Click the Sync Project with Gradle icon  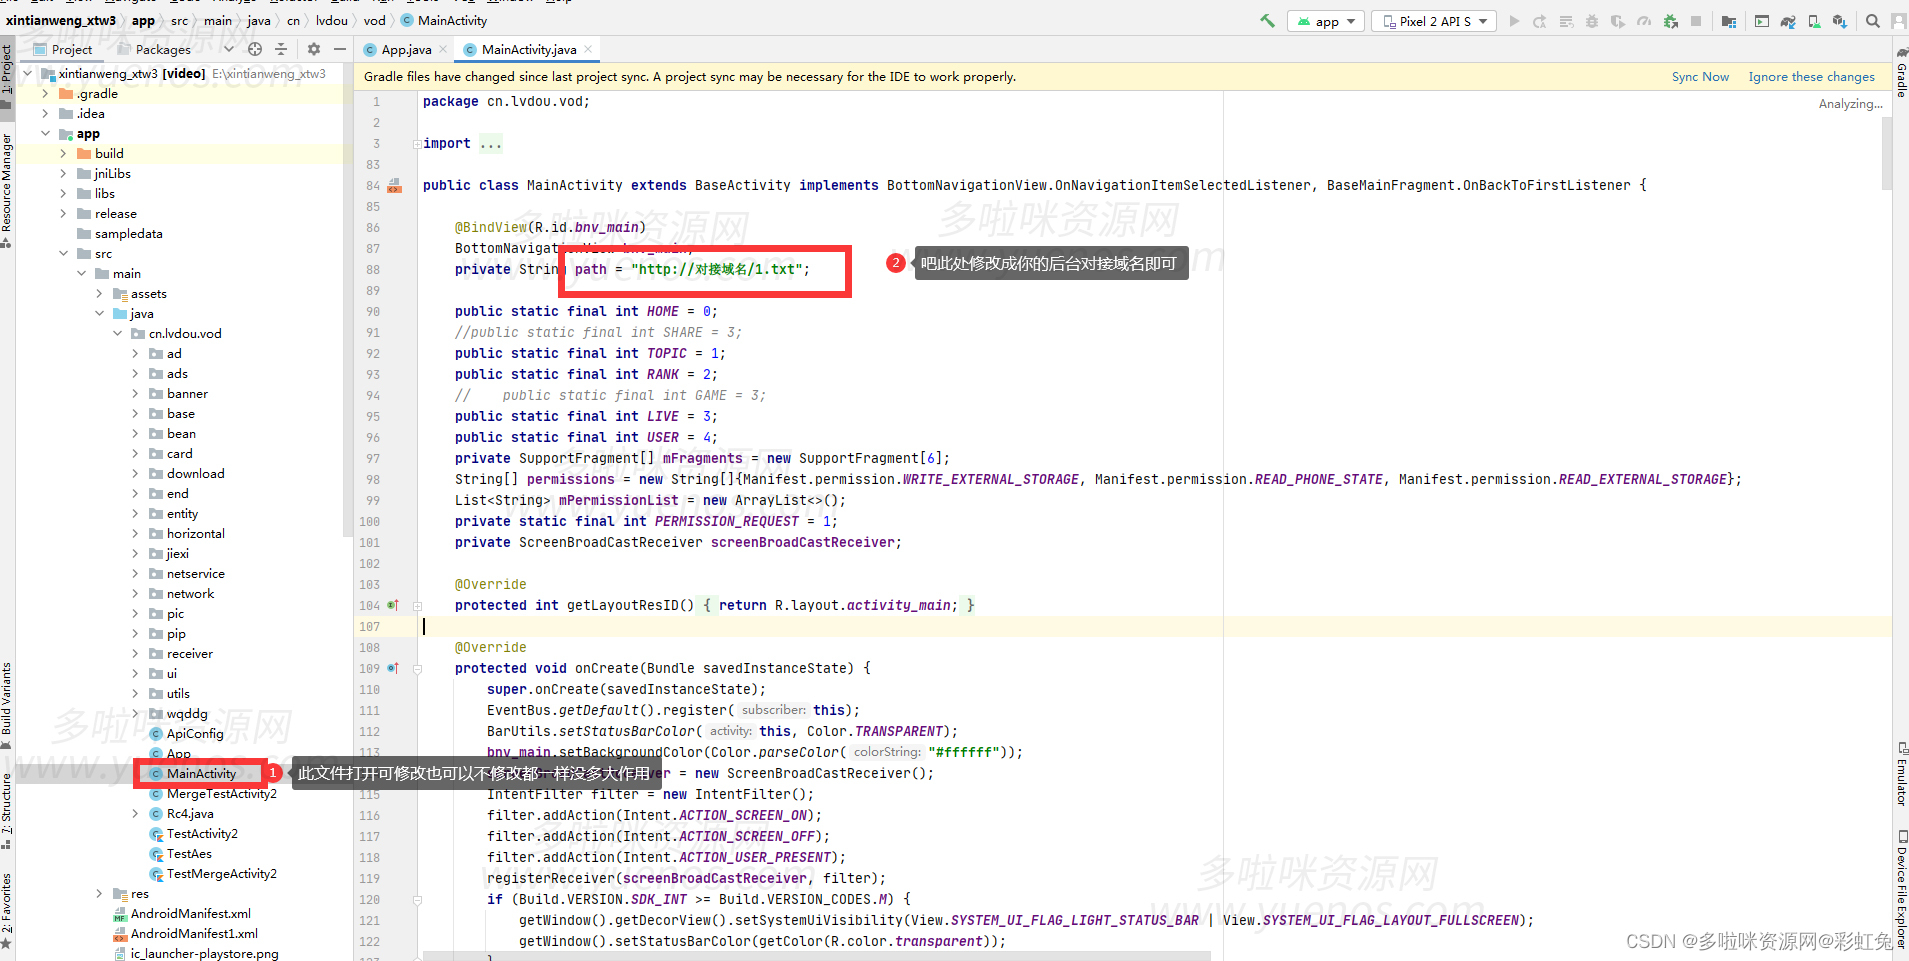[1788, 21]
